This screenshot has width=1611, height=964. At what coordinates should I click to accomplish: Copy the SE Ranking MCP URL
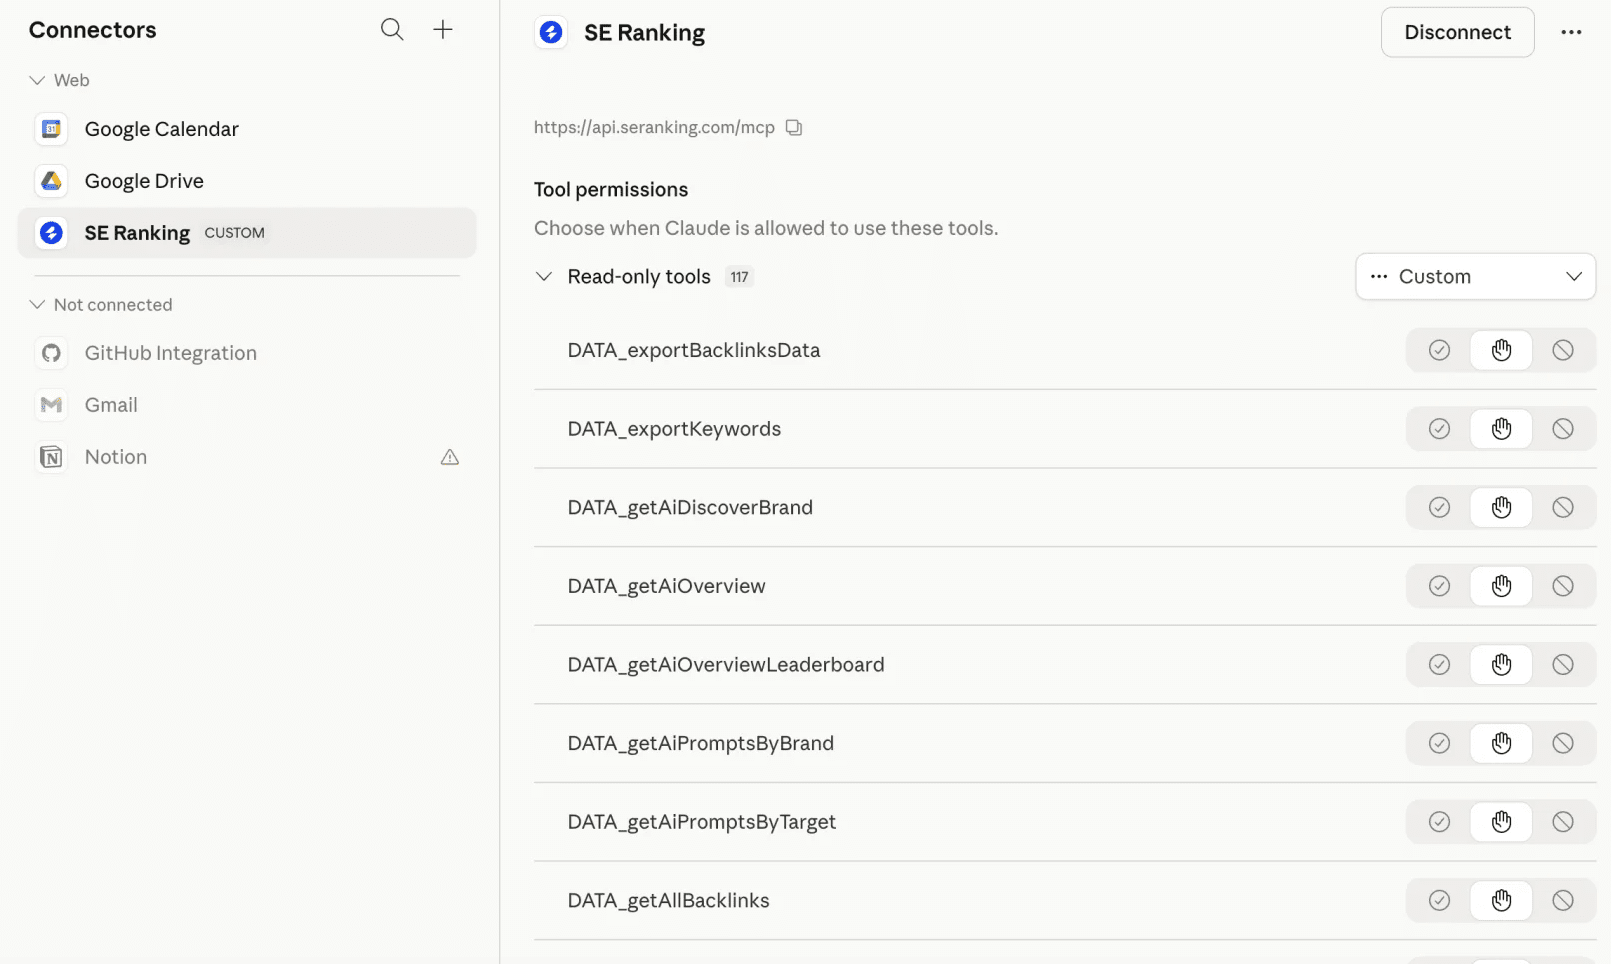(x=794, y=127)
